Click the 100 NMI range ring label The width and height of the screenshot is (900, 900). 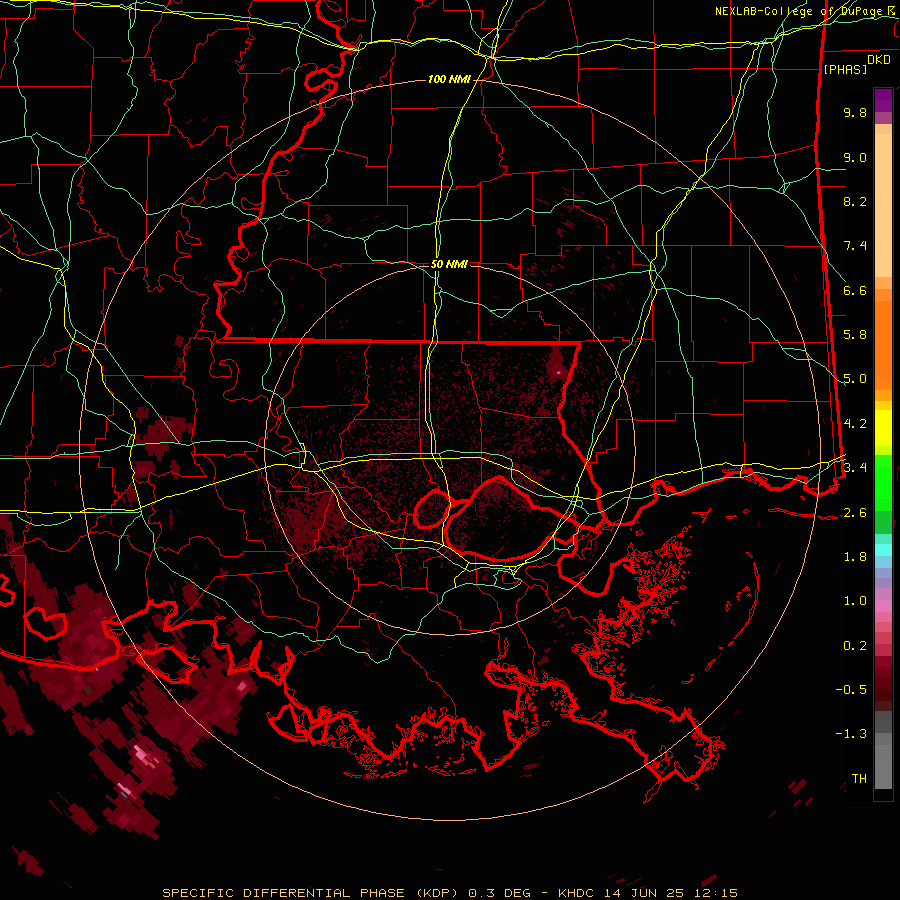click(449, 79)
